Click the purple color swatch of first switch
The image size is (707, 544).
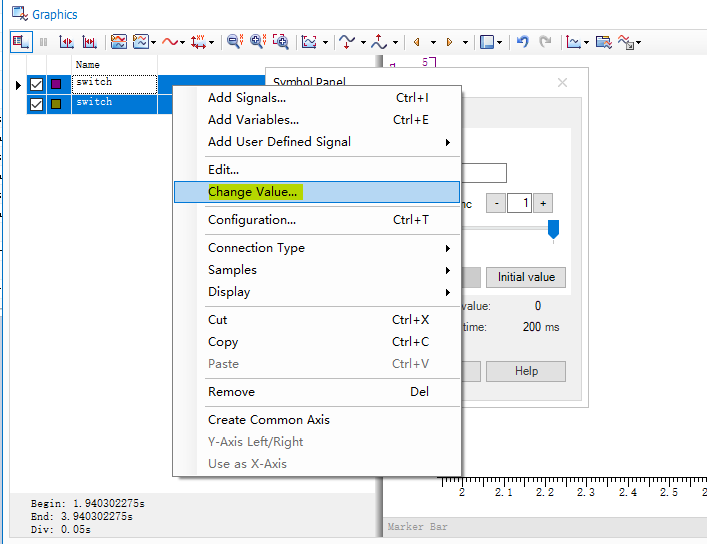tap(56, 84)
